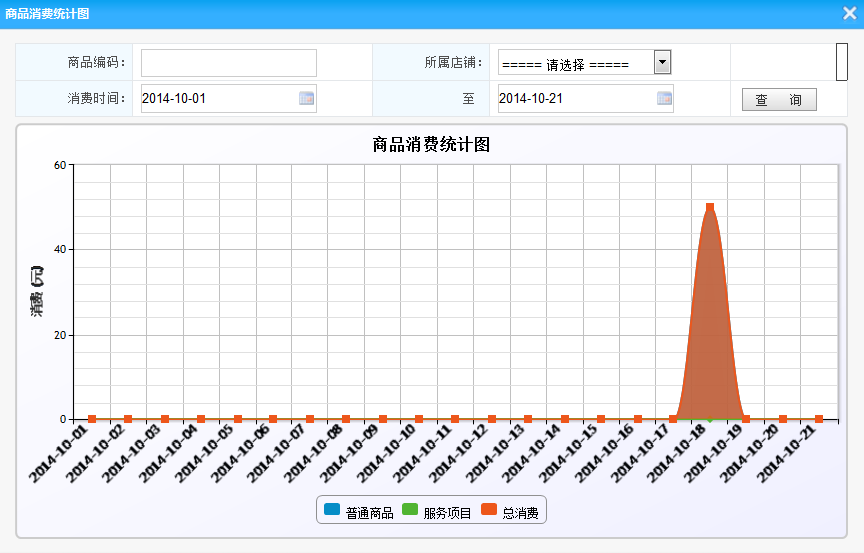Click the scrollbar at the top right

(842, 61)
